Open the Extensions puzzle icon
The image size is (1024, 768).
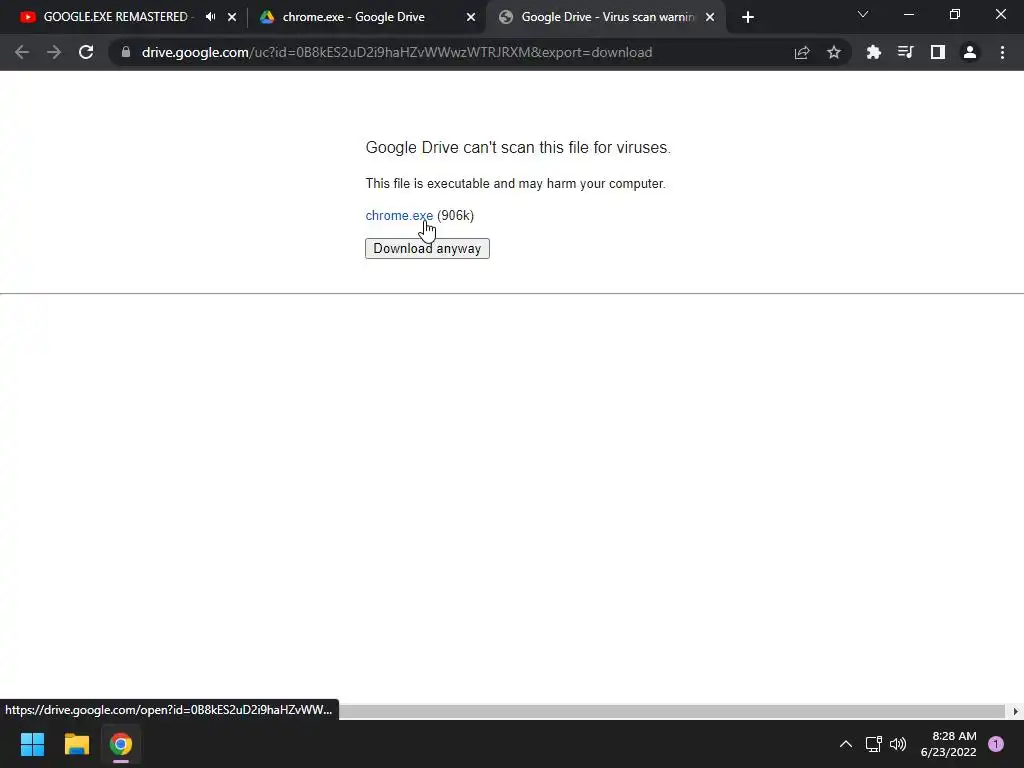tap(874, 52)
